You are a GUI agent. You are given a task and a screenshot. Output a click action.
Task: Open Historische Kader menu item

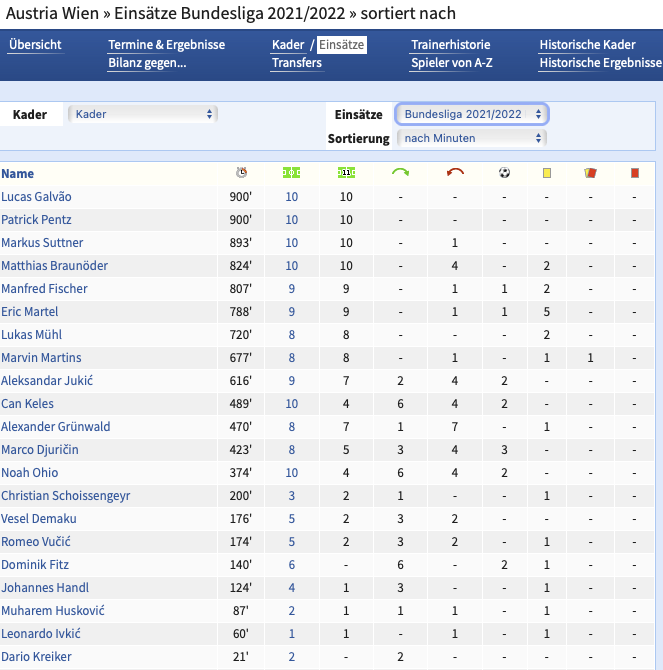[x=587, y=44]
